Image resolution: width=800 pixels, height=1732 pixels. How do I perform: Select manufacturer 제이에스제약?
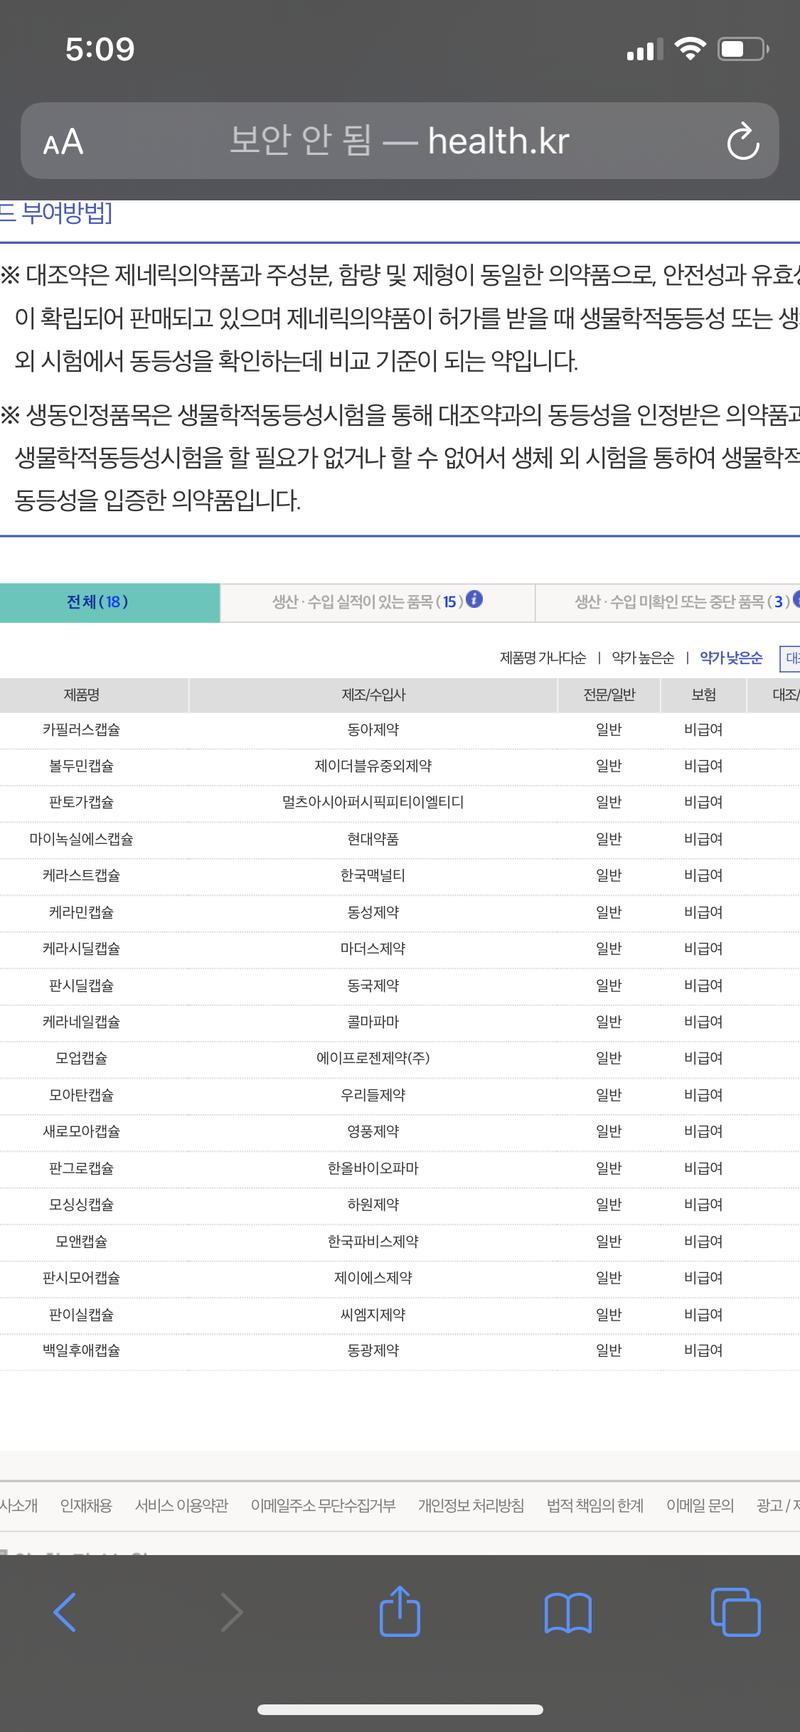click(373, 1278)
